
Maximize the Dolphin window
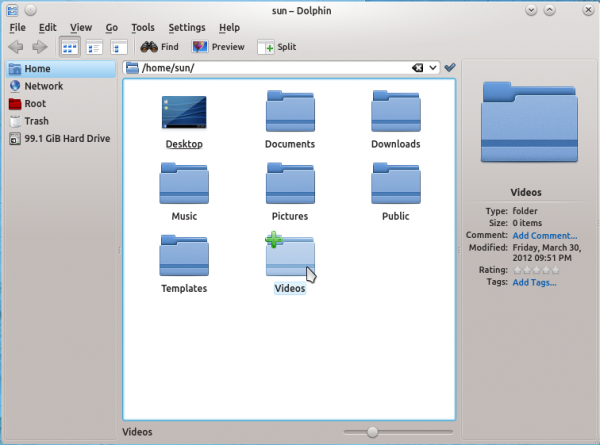coord(550,10)
